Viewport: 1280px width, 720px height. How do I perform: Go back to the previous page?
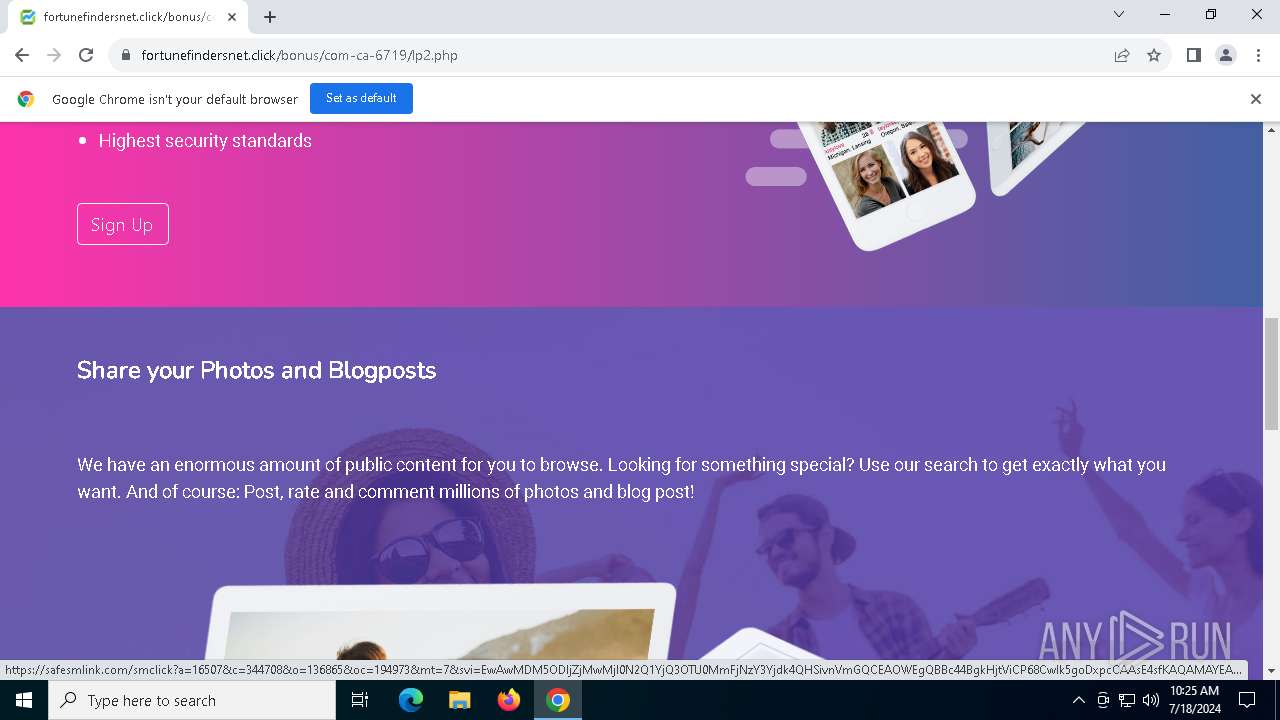point(22,55)
